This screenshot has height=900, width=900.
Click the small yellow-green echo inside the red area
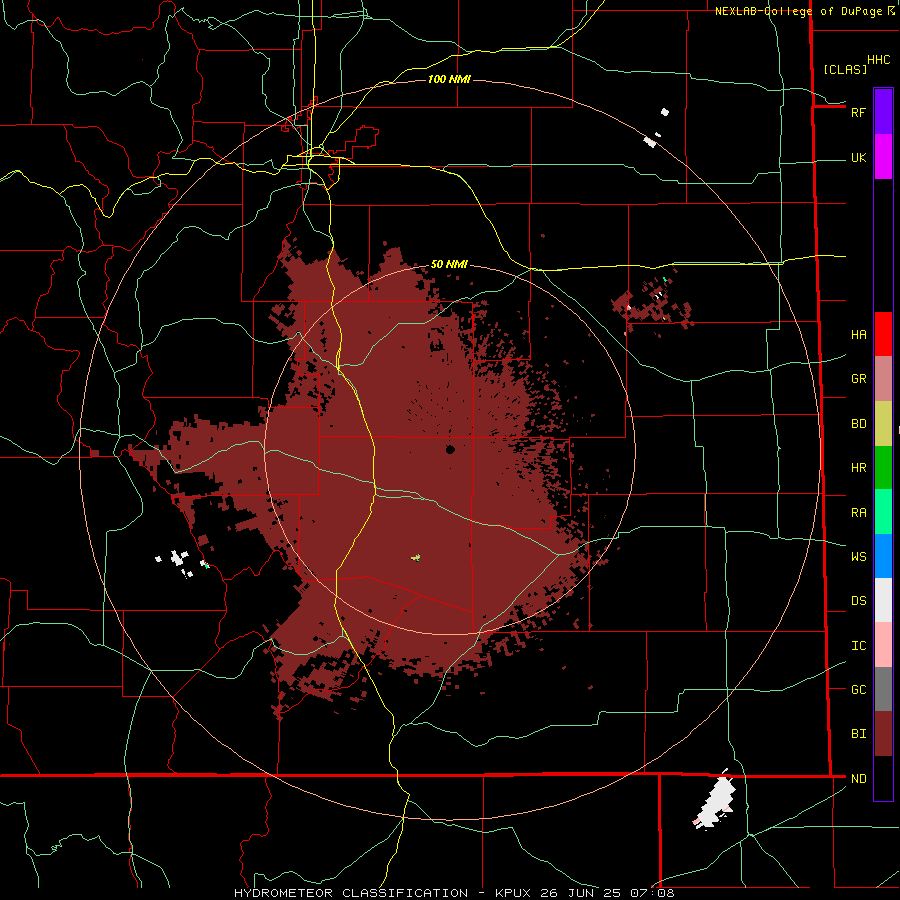[416, 557]
